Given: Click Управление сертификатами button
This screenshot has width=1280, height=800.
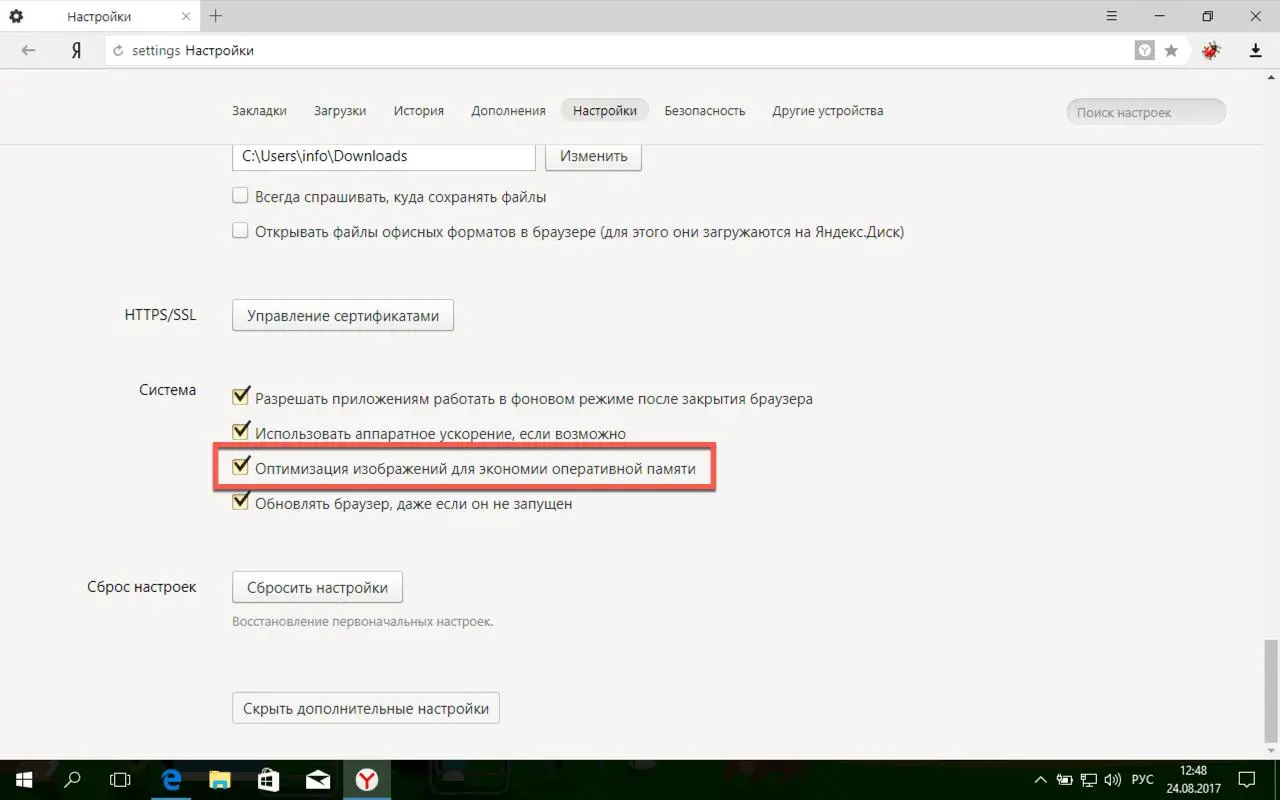Looking at the screenshot, I should click(343, 315).
